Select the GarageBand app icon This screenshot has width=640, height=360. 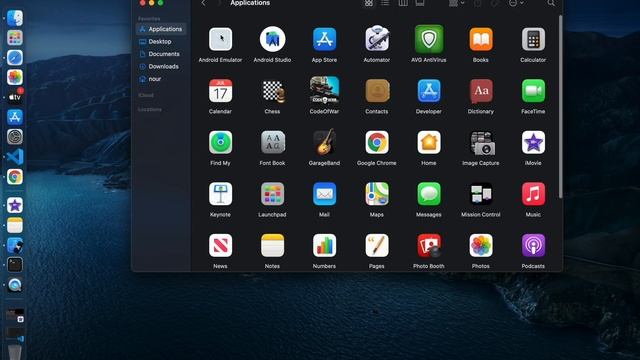point(324,142)
